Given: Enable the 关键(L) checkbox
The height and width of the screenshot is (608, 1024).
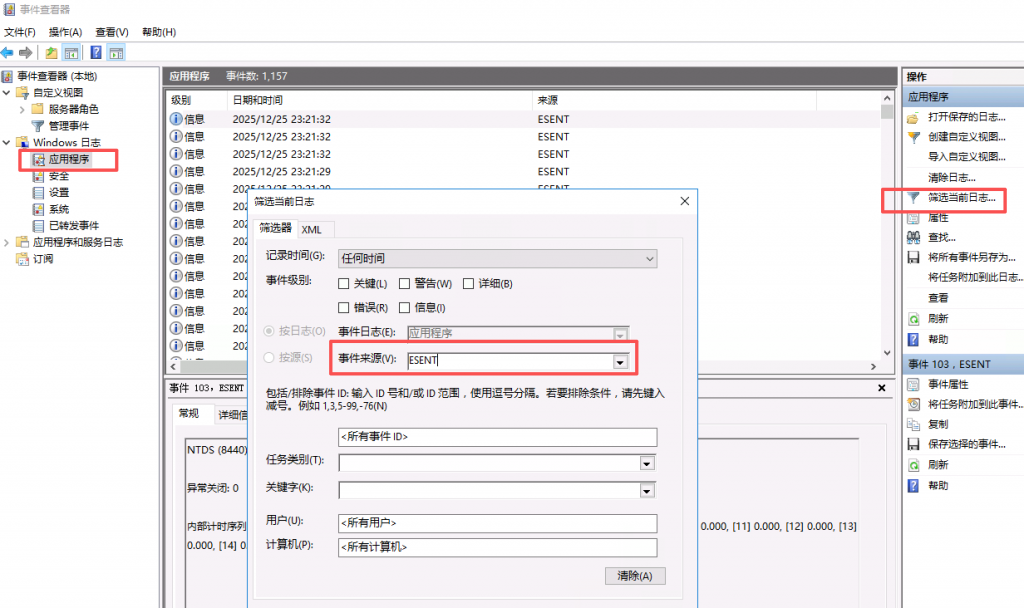Looking at the screenshot, I should coord(345,284).
